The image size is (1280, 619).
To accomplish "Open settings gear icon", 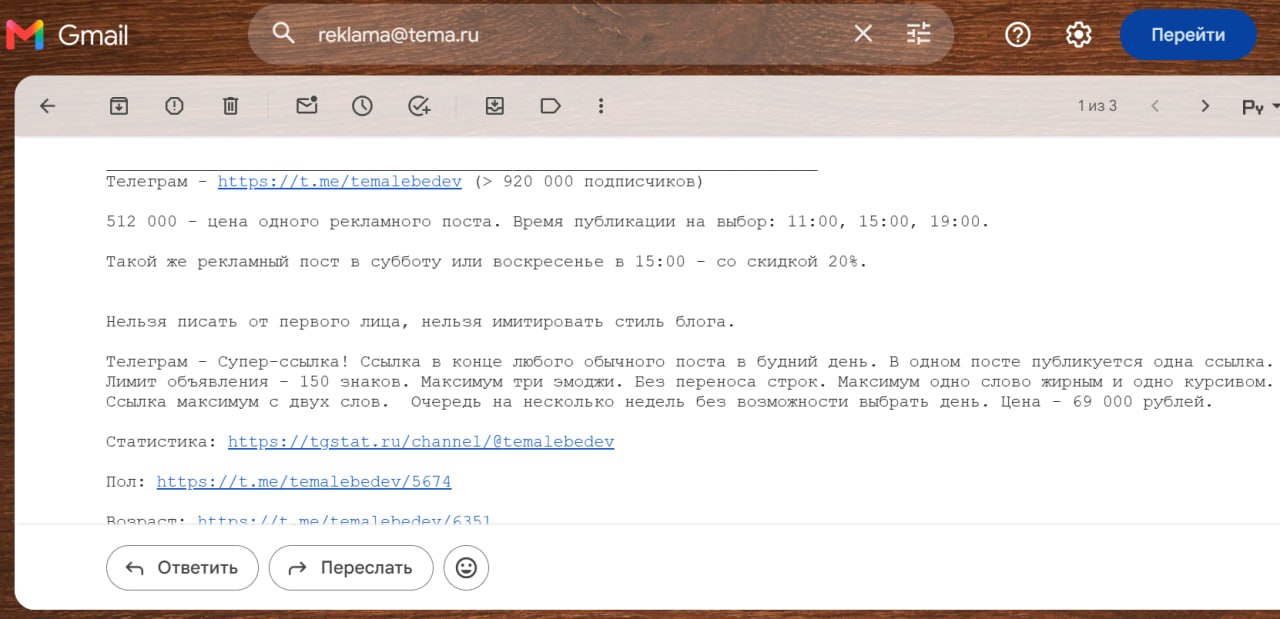I will [x=1078, y=35].
